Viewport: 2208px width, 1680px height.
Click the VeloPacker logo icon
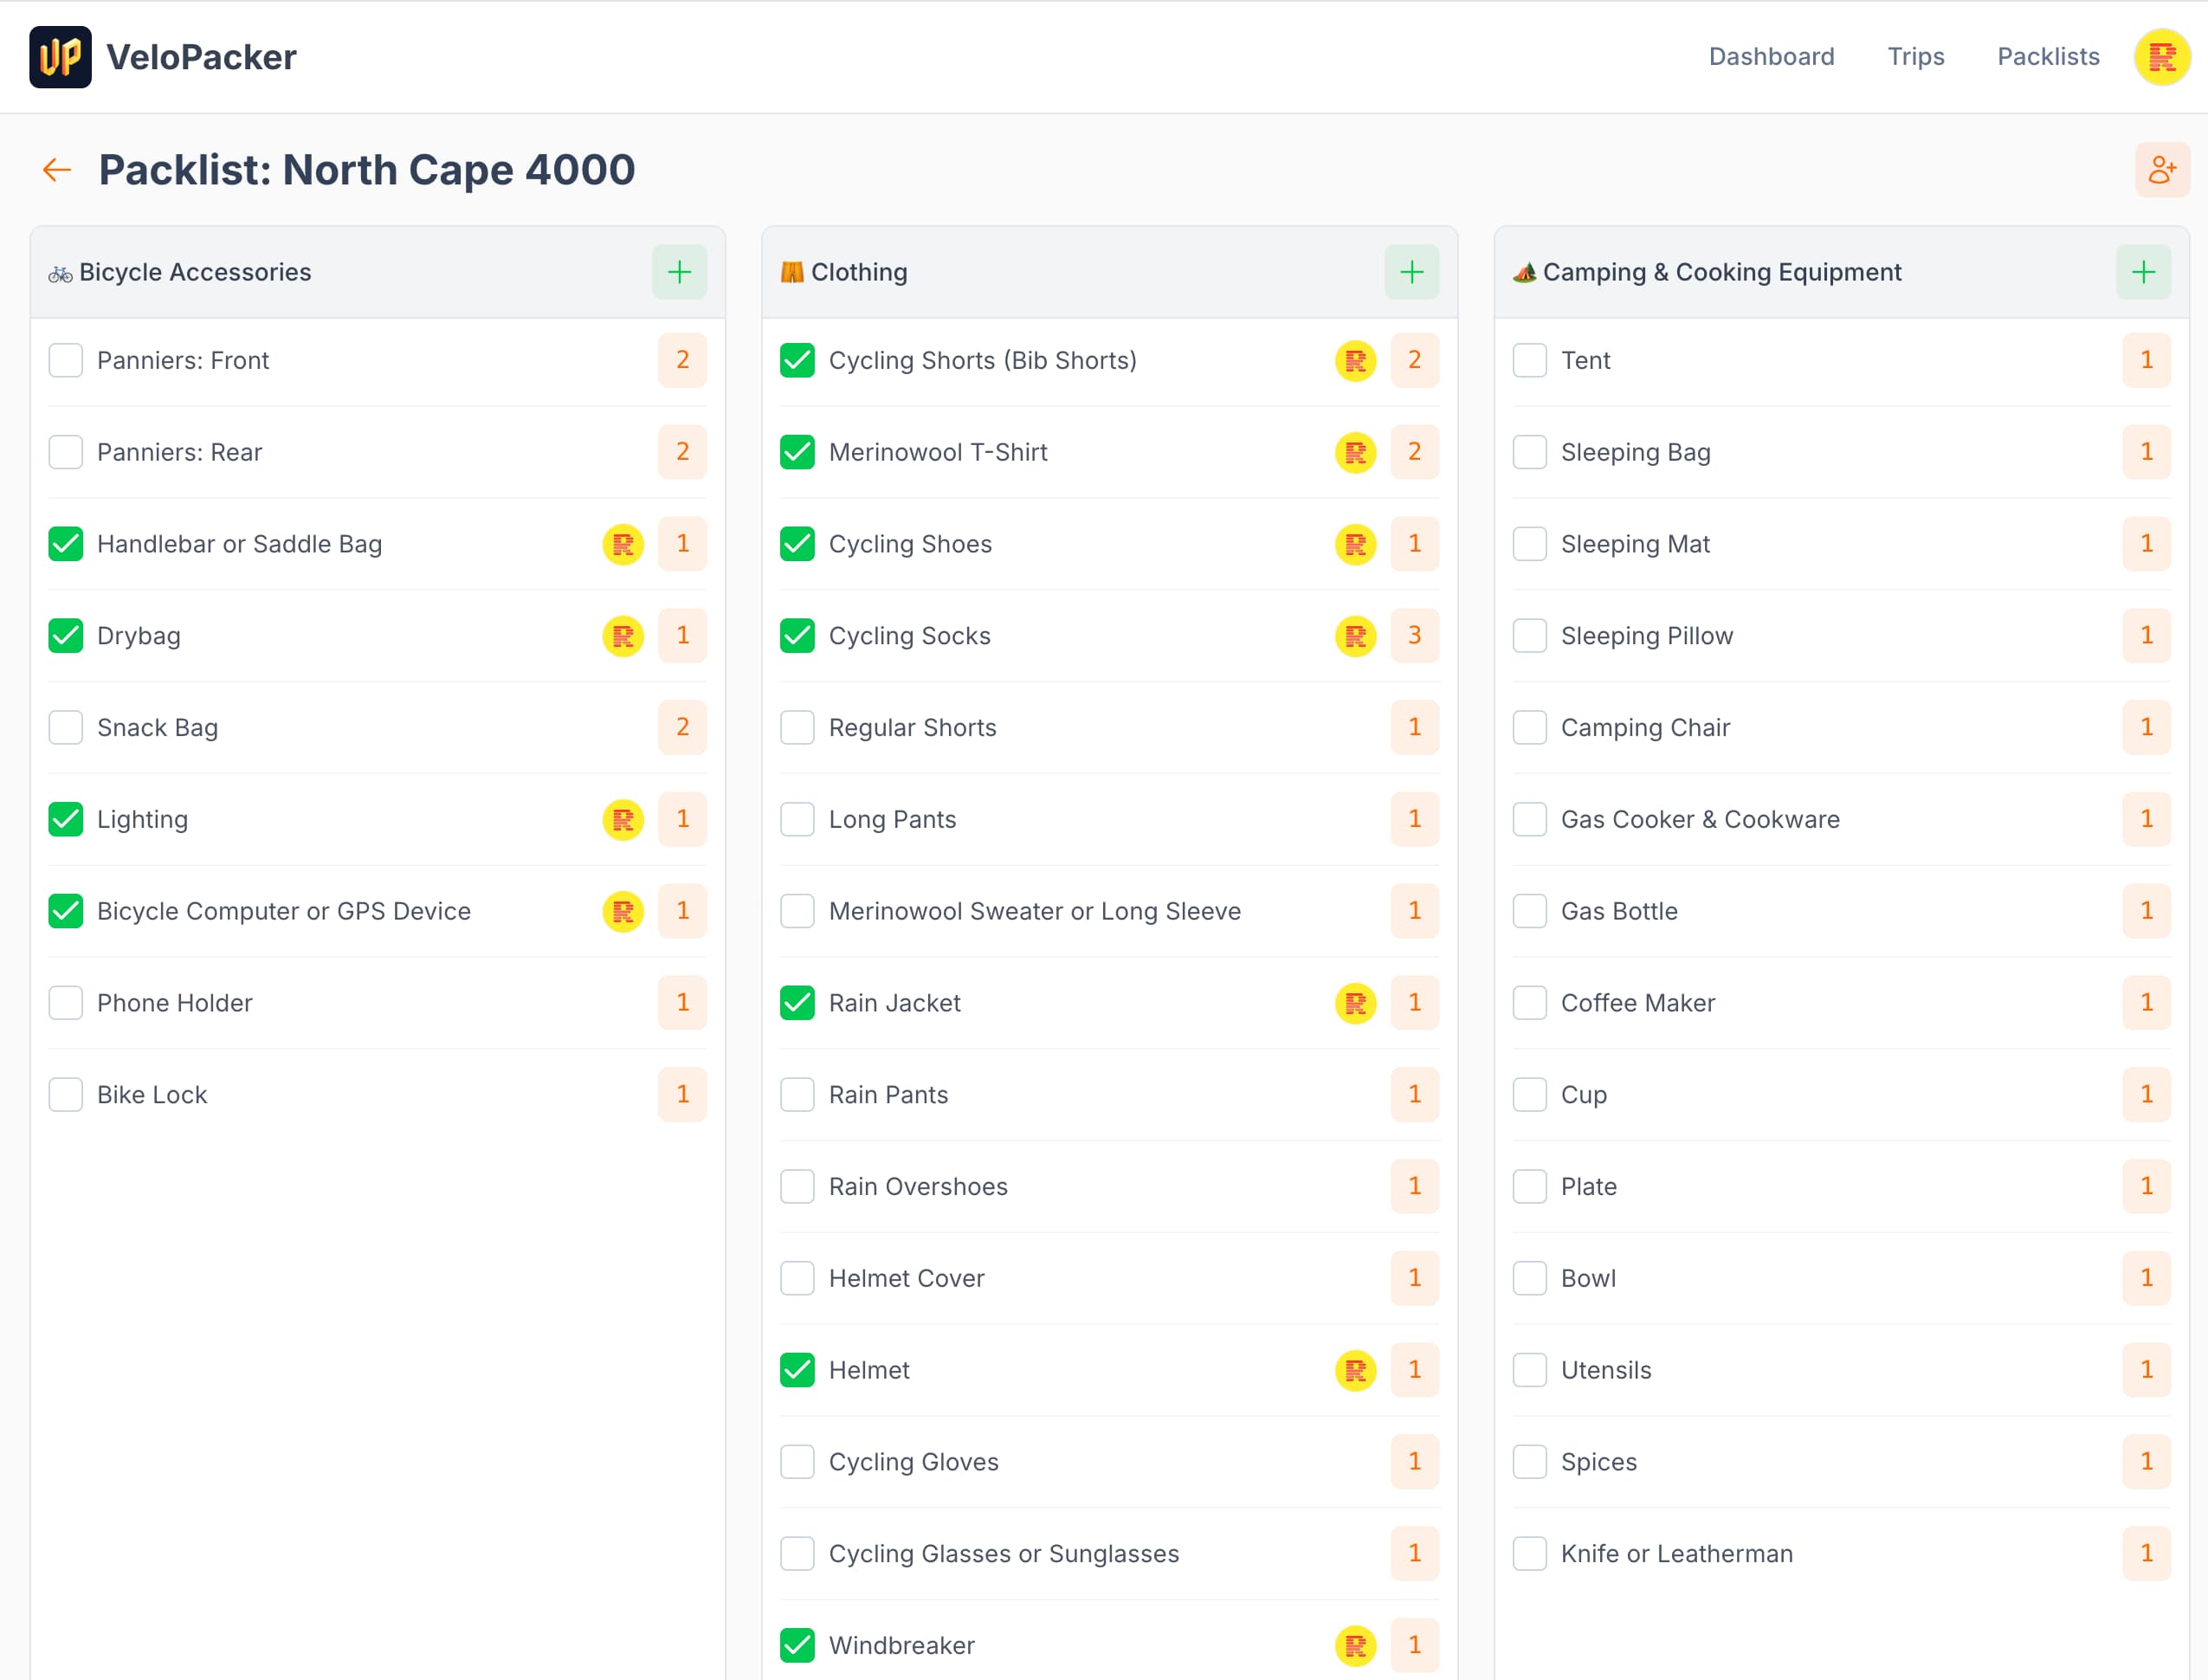coord(60,57)
